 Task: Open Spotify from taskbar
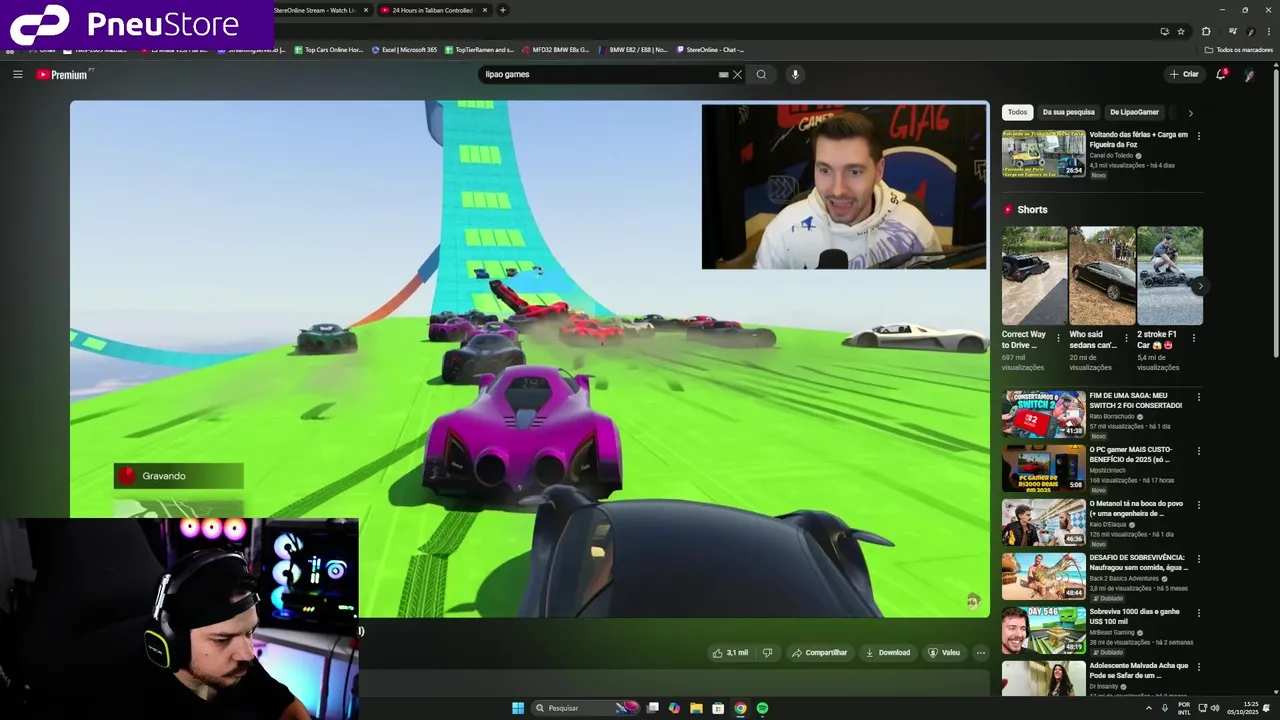762,708
